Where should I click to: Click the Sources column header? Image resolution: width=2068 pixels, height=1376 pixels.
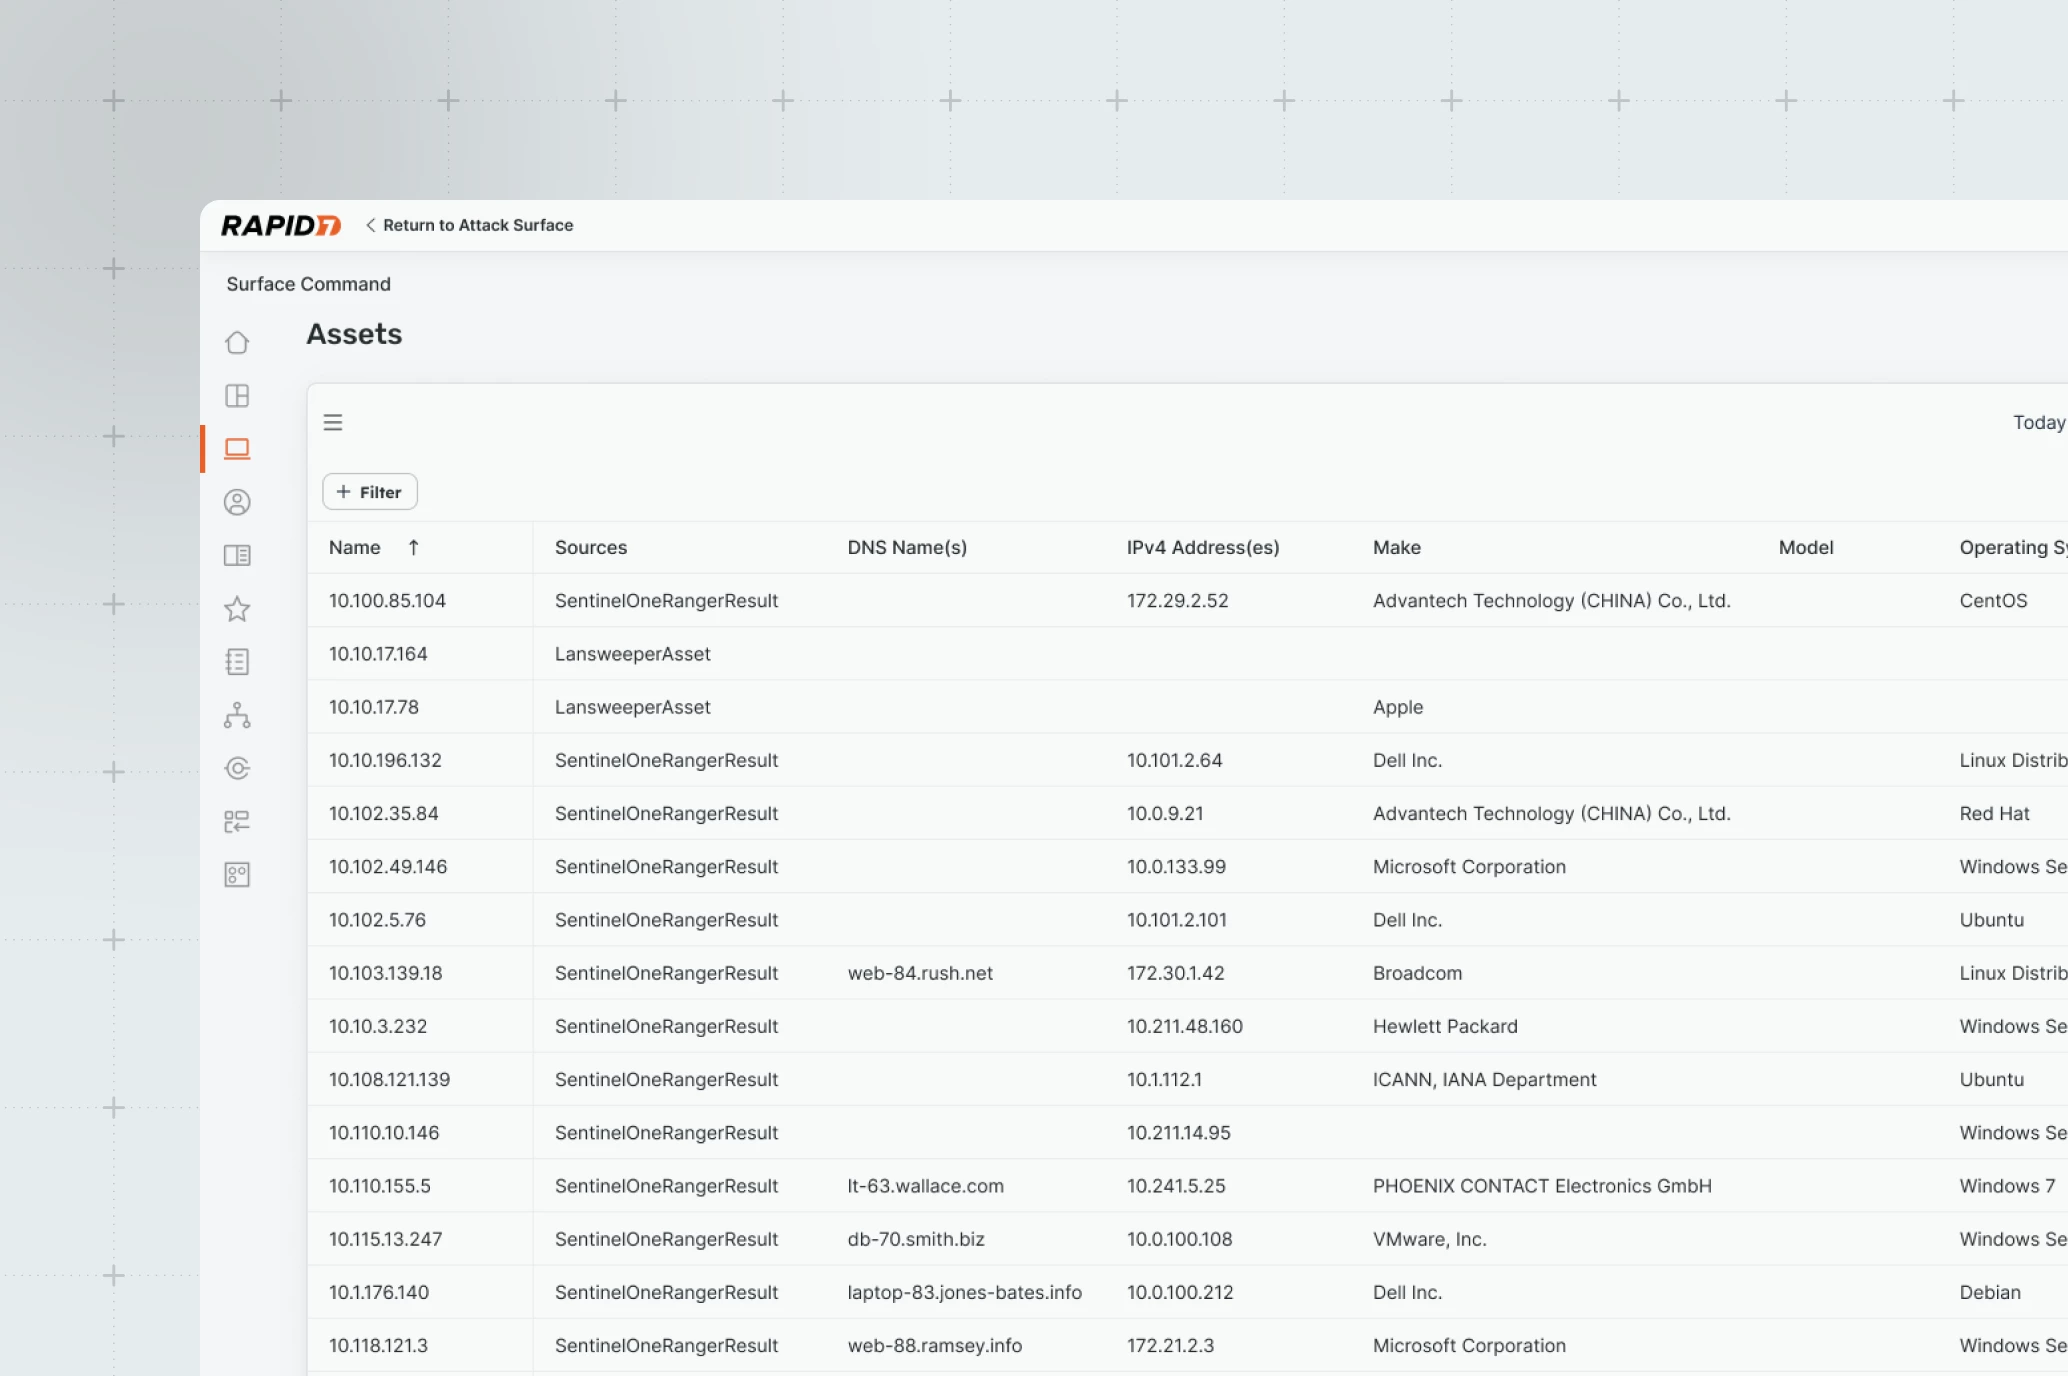coord(591,547)
